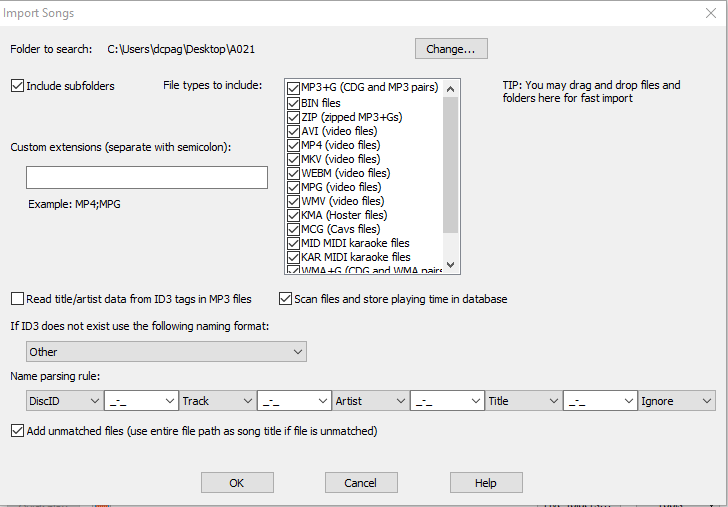Uncheck MP3+G (CDG and MP3 pairs) file type
Screen dimensions: 728x507
click(x=293, y=88)
